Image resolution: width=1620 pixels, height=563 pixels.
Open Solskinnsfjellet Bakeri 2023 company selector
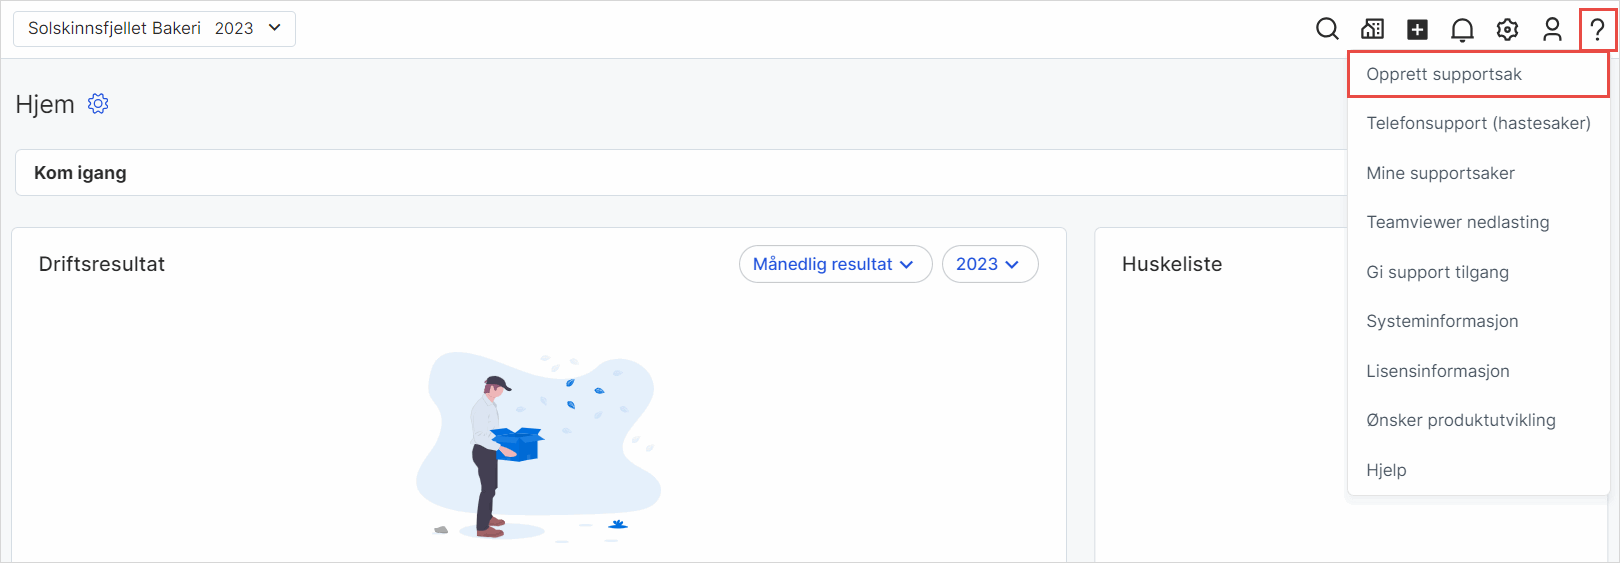click(154, 29)
